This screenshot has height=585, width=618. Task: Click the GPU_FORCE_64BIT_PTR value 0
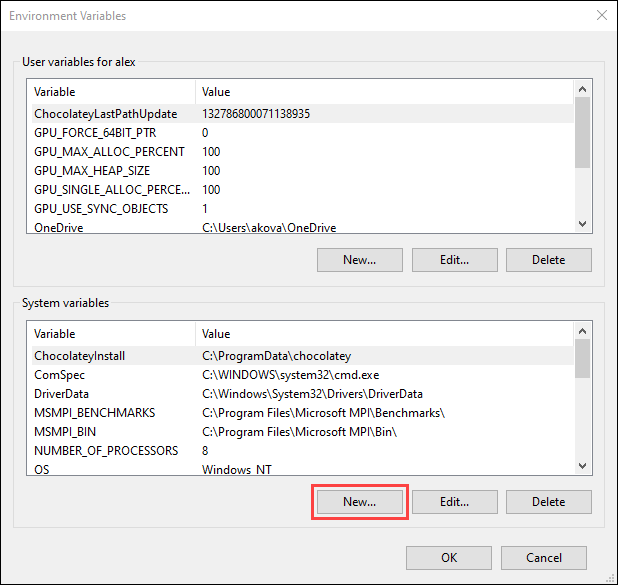205,133
